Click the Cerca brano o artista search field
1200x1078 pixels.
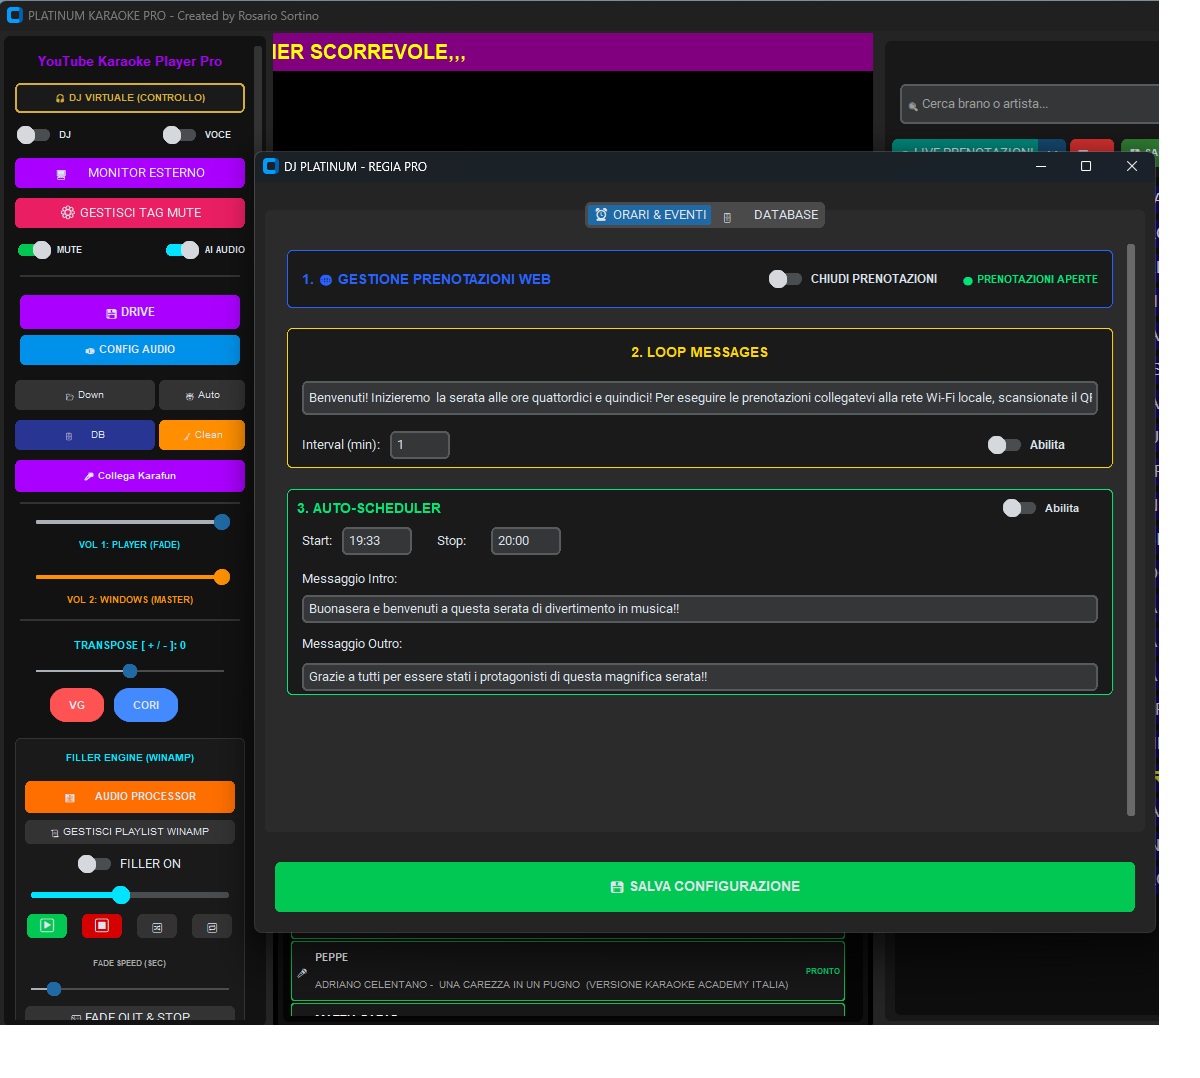1030,104
